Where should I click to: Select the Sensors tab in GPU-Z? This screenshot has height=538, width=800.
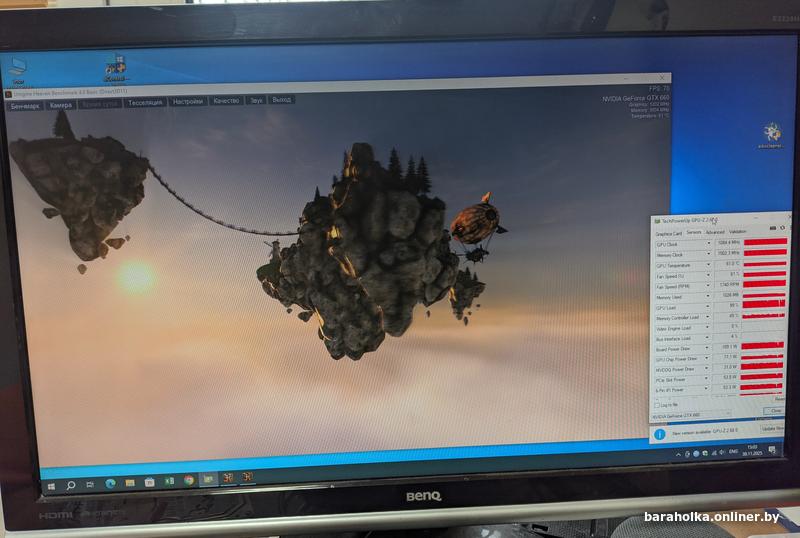pos(694,232)
